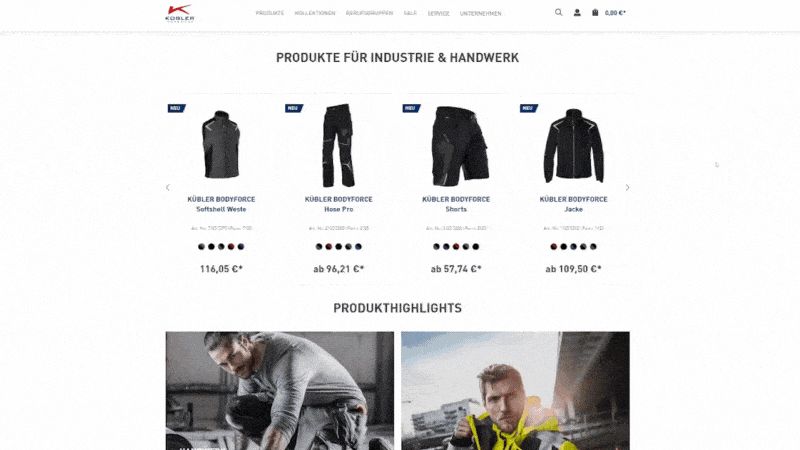Expand the Service navigation dropdown
Viewport: 800px width, 450px height.
(438, 14)
